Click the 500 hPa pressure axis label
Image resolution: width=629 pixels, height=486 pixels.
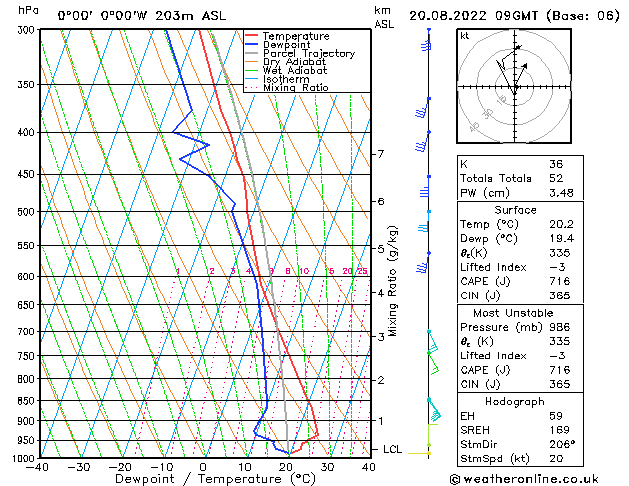tap(27, 211)
